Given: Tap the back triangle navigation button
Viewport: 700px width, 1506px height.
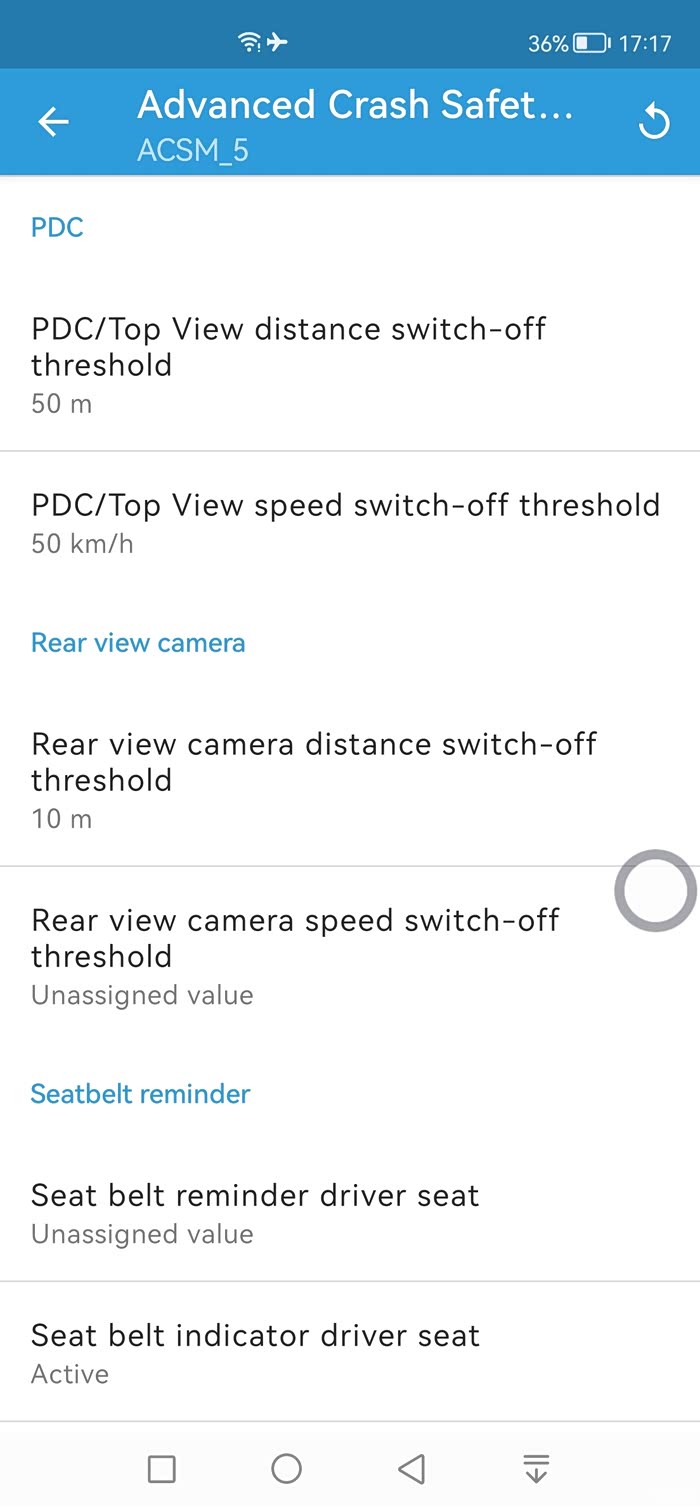Looking at the screenshot, I should click(411, 1468).
